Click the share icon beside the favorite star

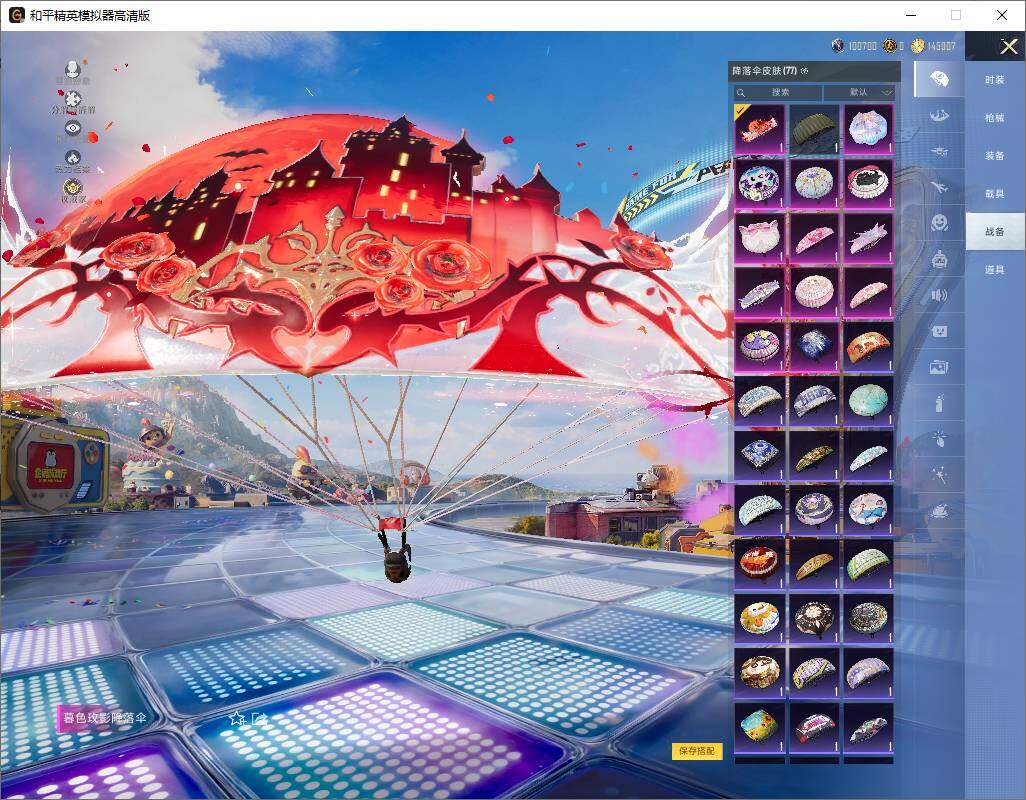(260, 718)
